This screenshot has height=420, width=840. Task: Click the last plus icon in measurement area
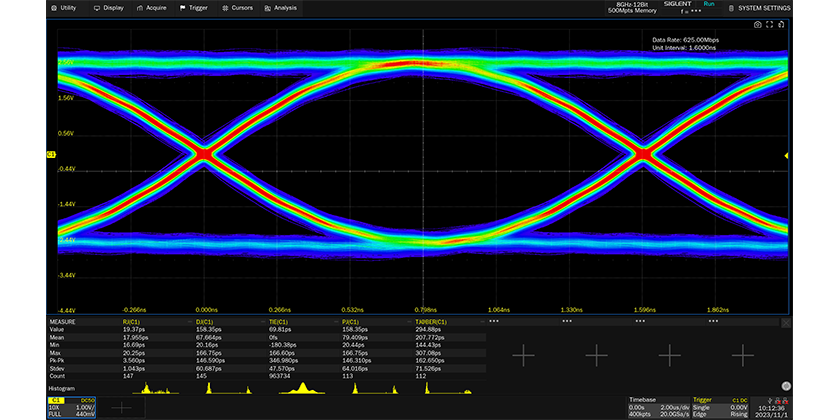(x=742, y=354)
